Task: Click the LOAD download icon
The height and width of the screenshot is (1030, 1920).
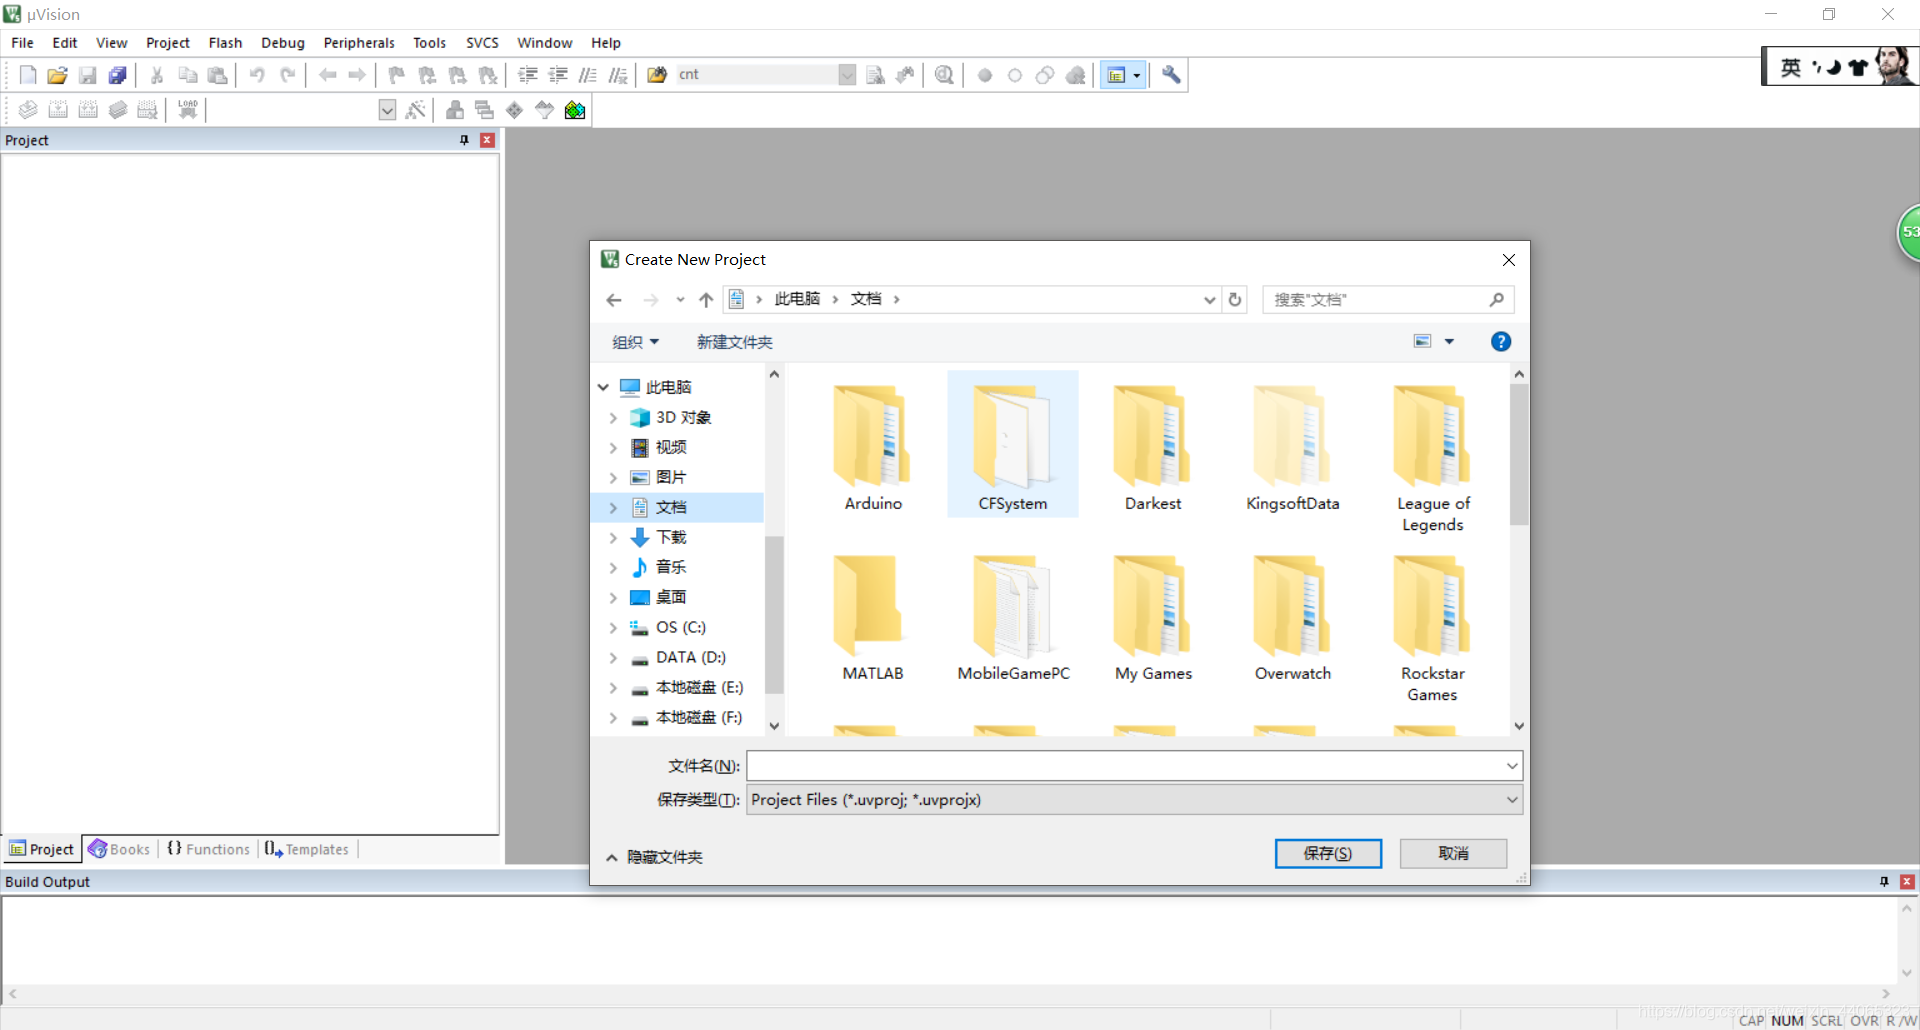Action: coord(187,110)
